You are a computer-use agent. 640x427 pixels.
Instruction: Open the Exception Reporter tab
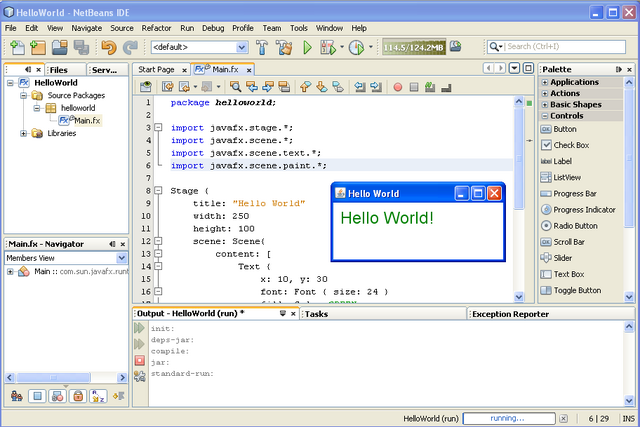[510, 314]
